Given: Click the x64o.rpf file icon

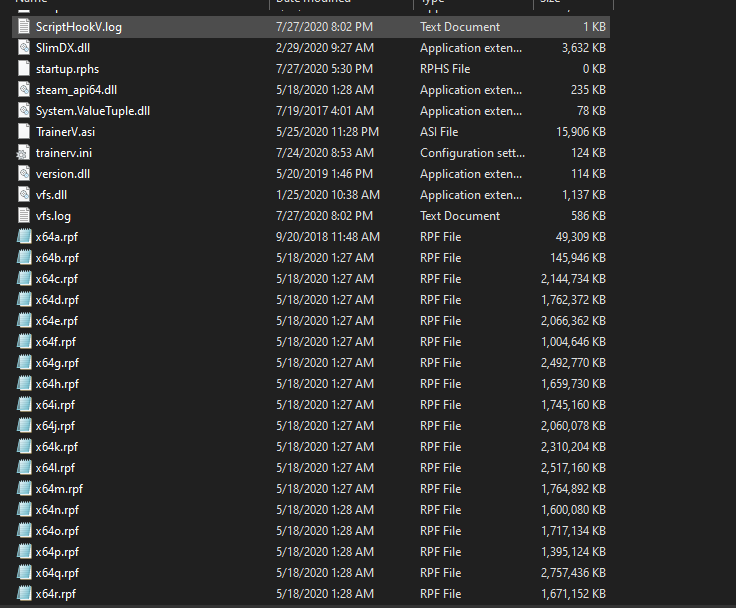Looking at the screenshot, I should click(25, 531).
